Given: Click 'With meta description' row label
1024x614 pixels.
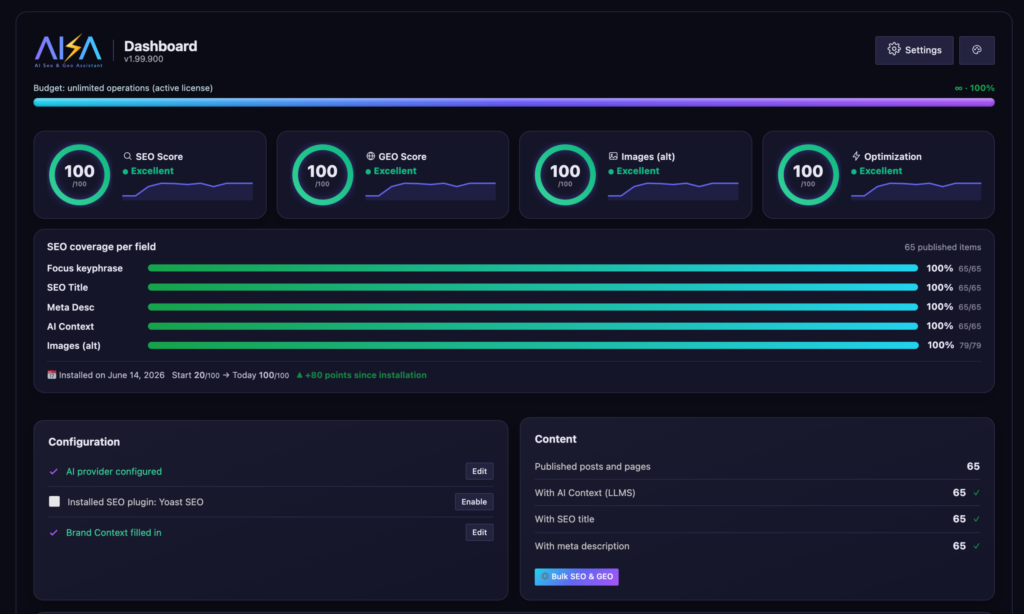Looking at the screenshot, I should (582, 546).
